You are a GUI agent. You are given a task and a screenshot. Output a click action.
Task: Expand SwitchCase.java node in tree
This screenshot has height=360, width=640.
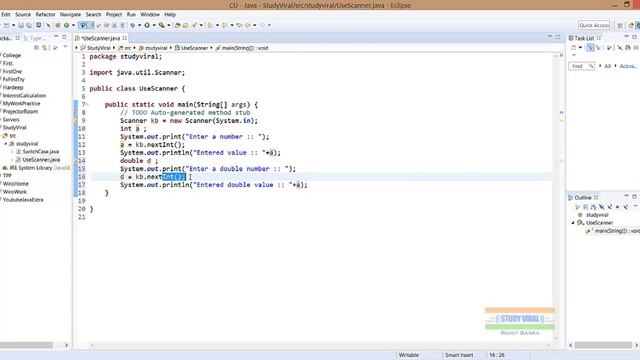(x=13, y=152)
